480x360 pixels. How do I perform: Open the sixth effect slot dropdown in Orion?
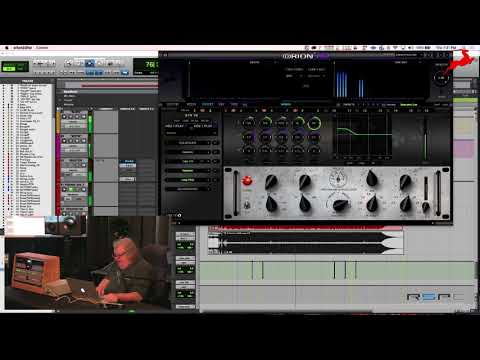click(x=188, y=189)
